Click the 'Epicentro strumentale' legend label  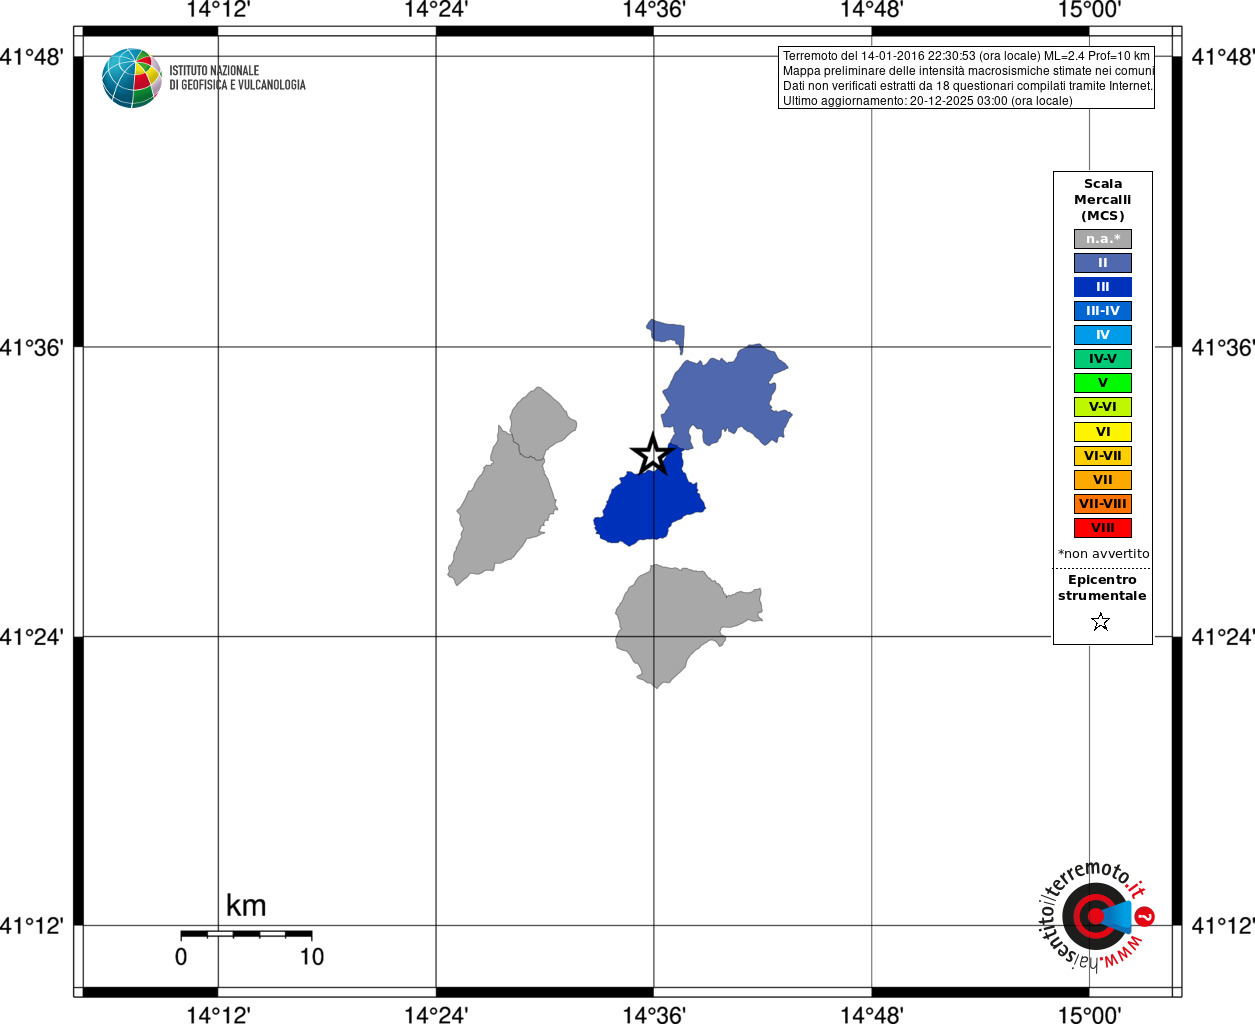click(x=1102, y=588)
